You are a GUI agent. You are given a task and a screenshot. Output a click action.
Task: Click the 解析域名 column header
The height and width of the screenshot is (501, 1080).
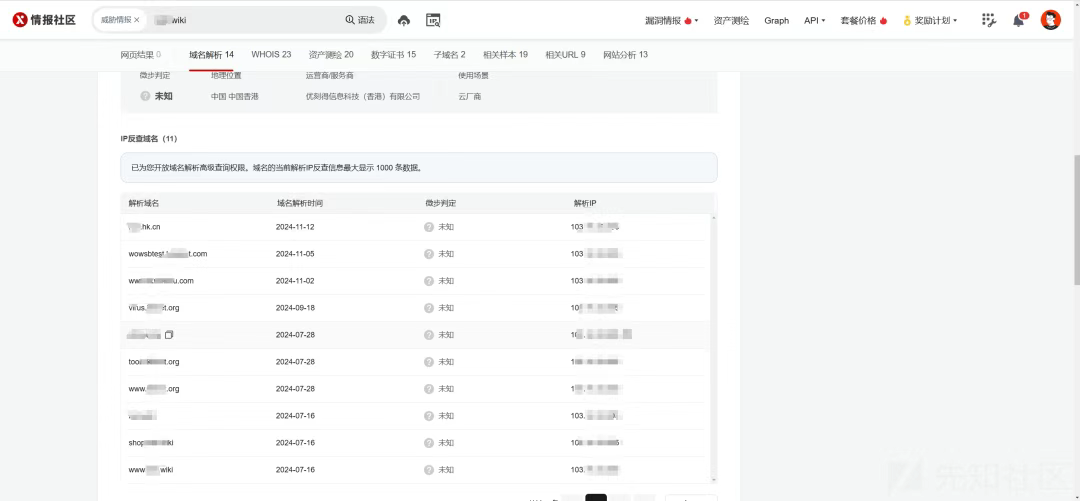click(x=144, y=203)
